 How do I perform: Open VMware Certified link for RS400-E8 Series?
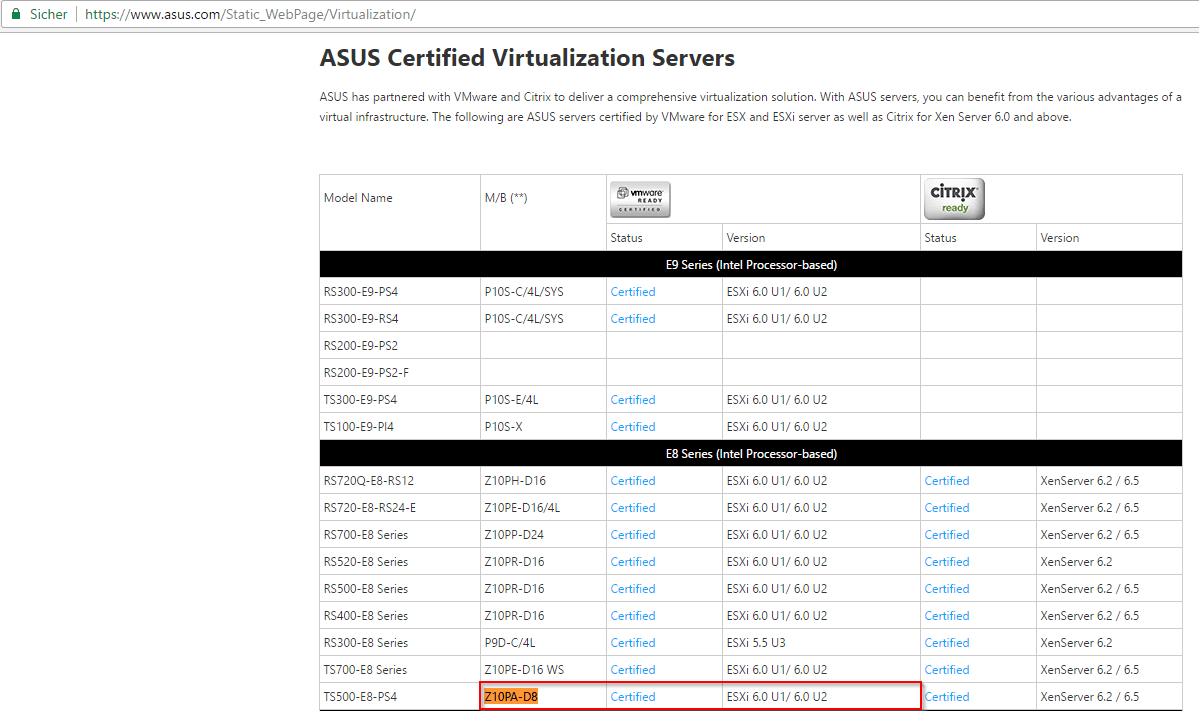point(632,615)
